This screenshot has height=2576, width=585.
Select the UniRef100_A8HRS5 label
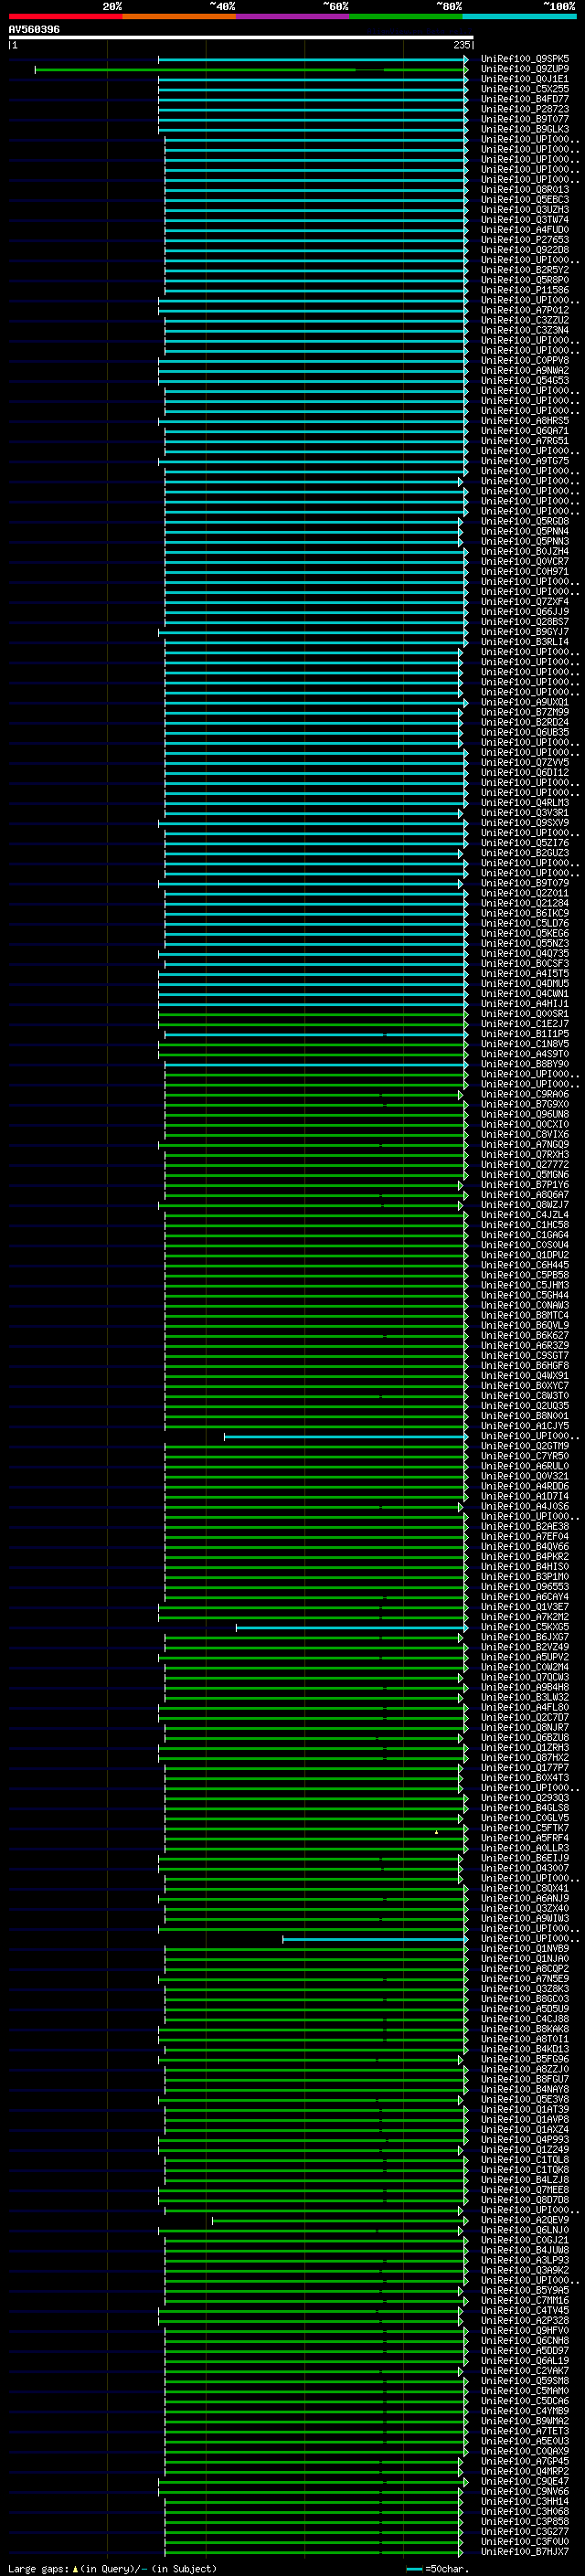[525, 421]
